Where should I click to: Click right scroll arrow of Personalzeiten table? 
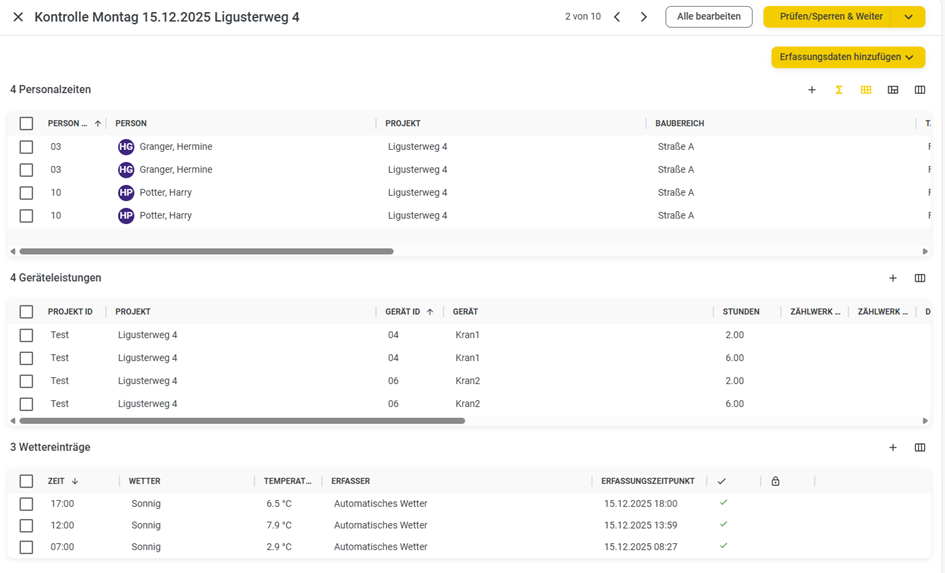(x=925, y=251)
